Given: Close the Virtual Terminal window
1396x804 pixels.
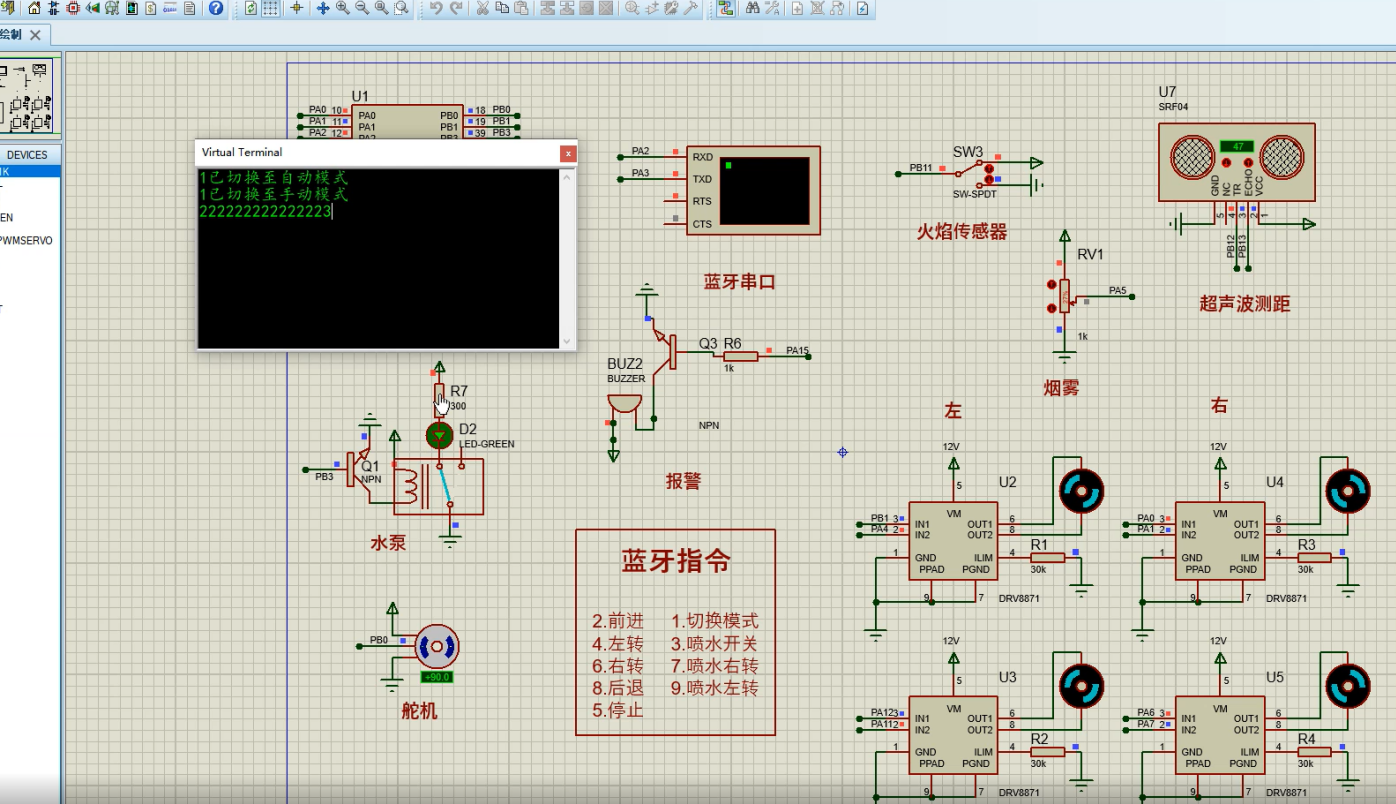Looking at the screenshot, I should (568, 153).
